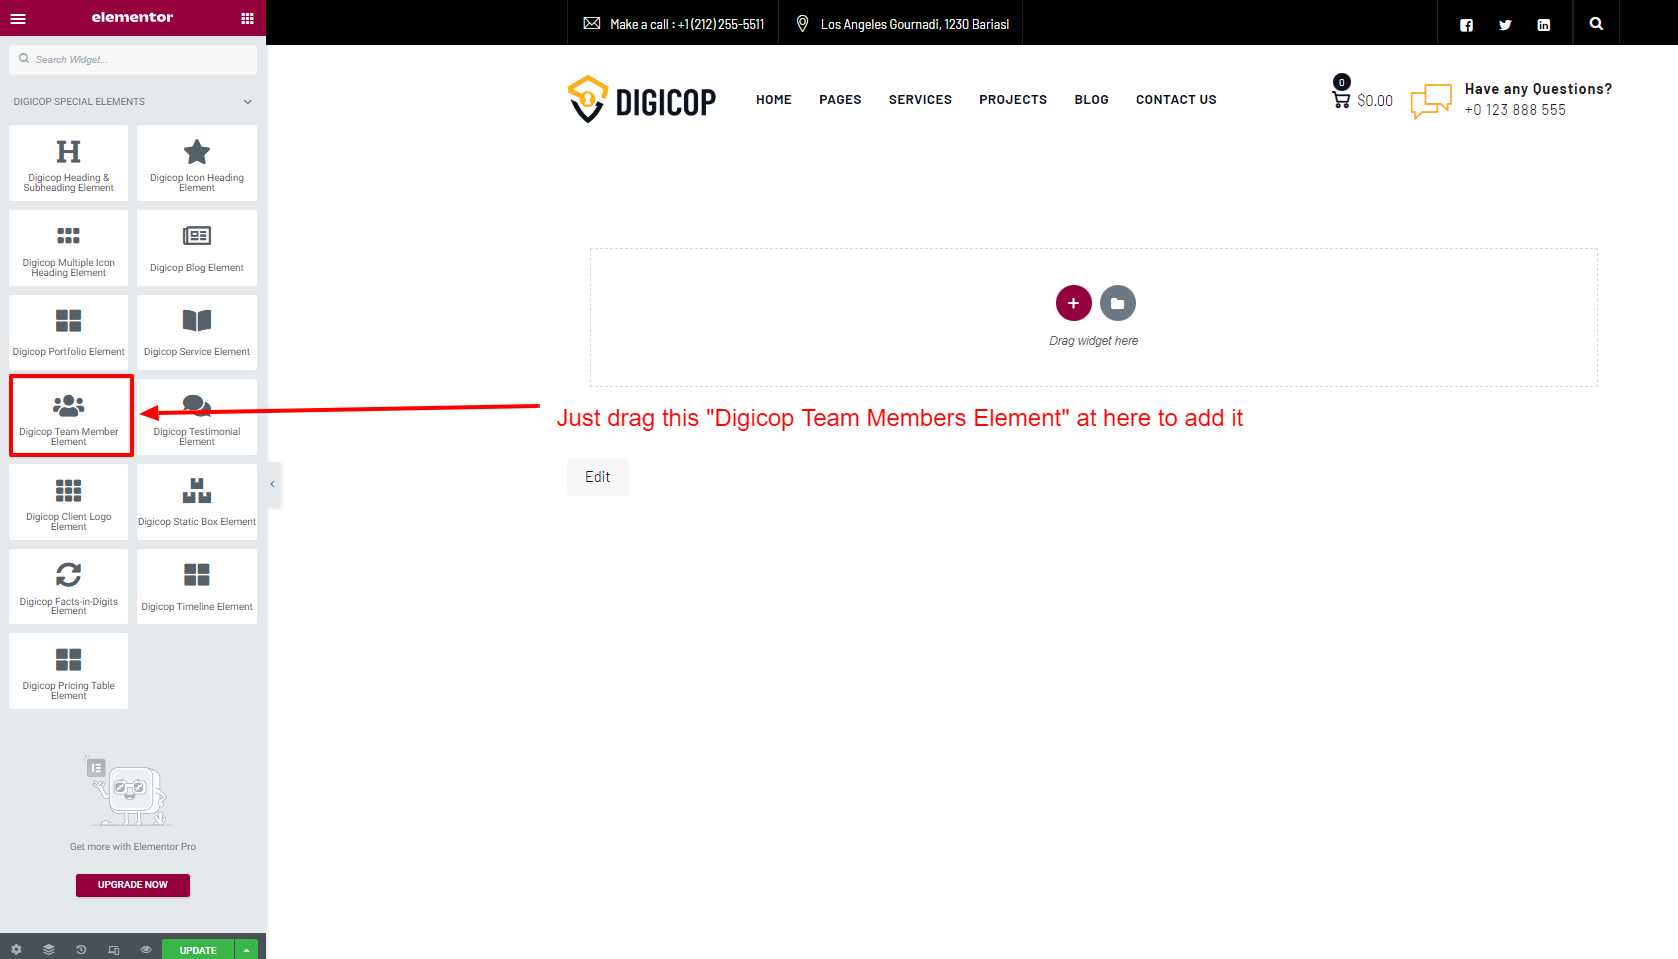Toggle responsive mode icon

tap(114, 949)
